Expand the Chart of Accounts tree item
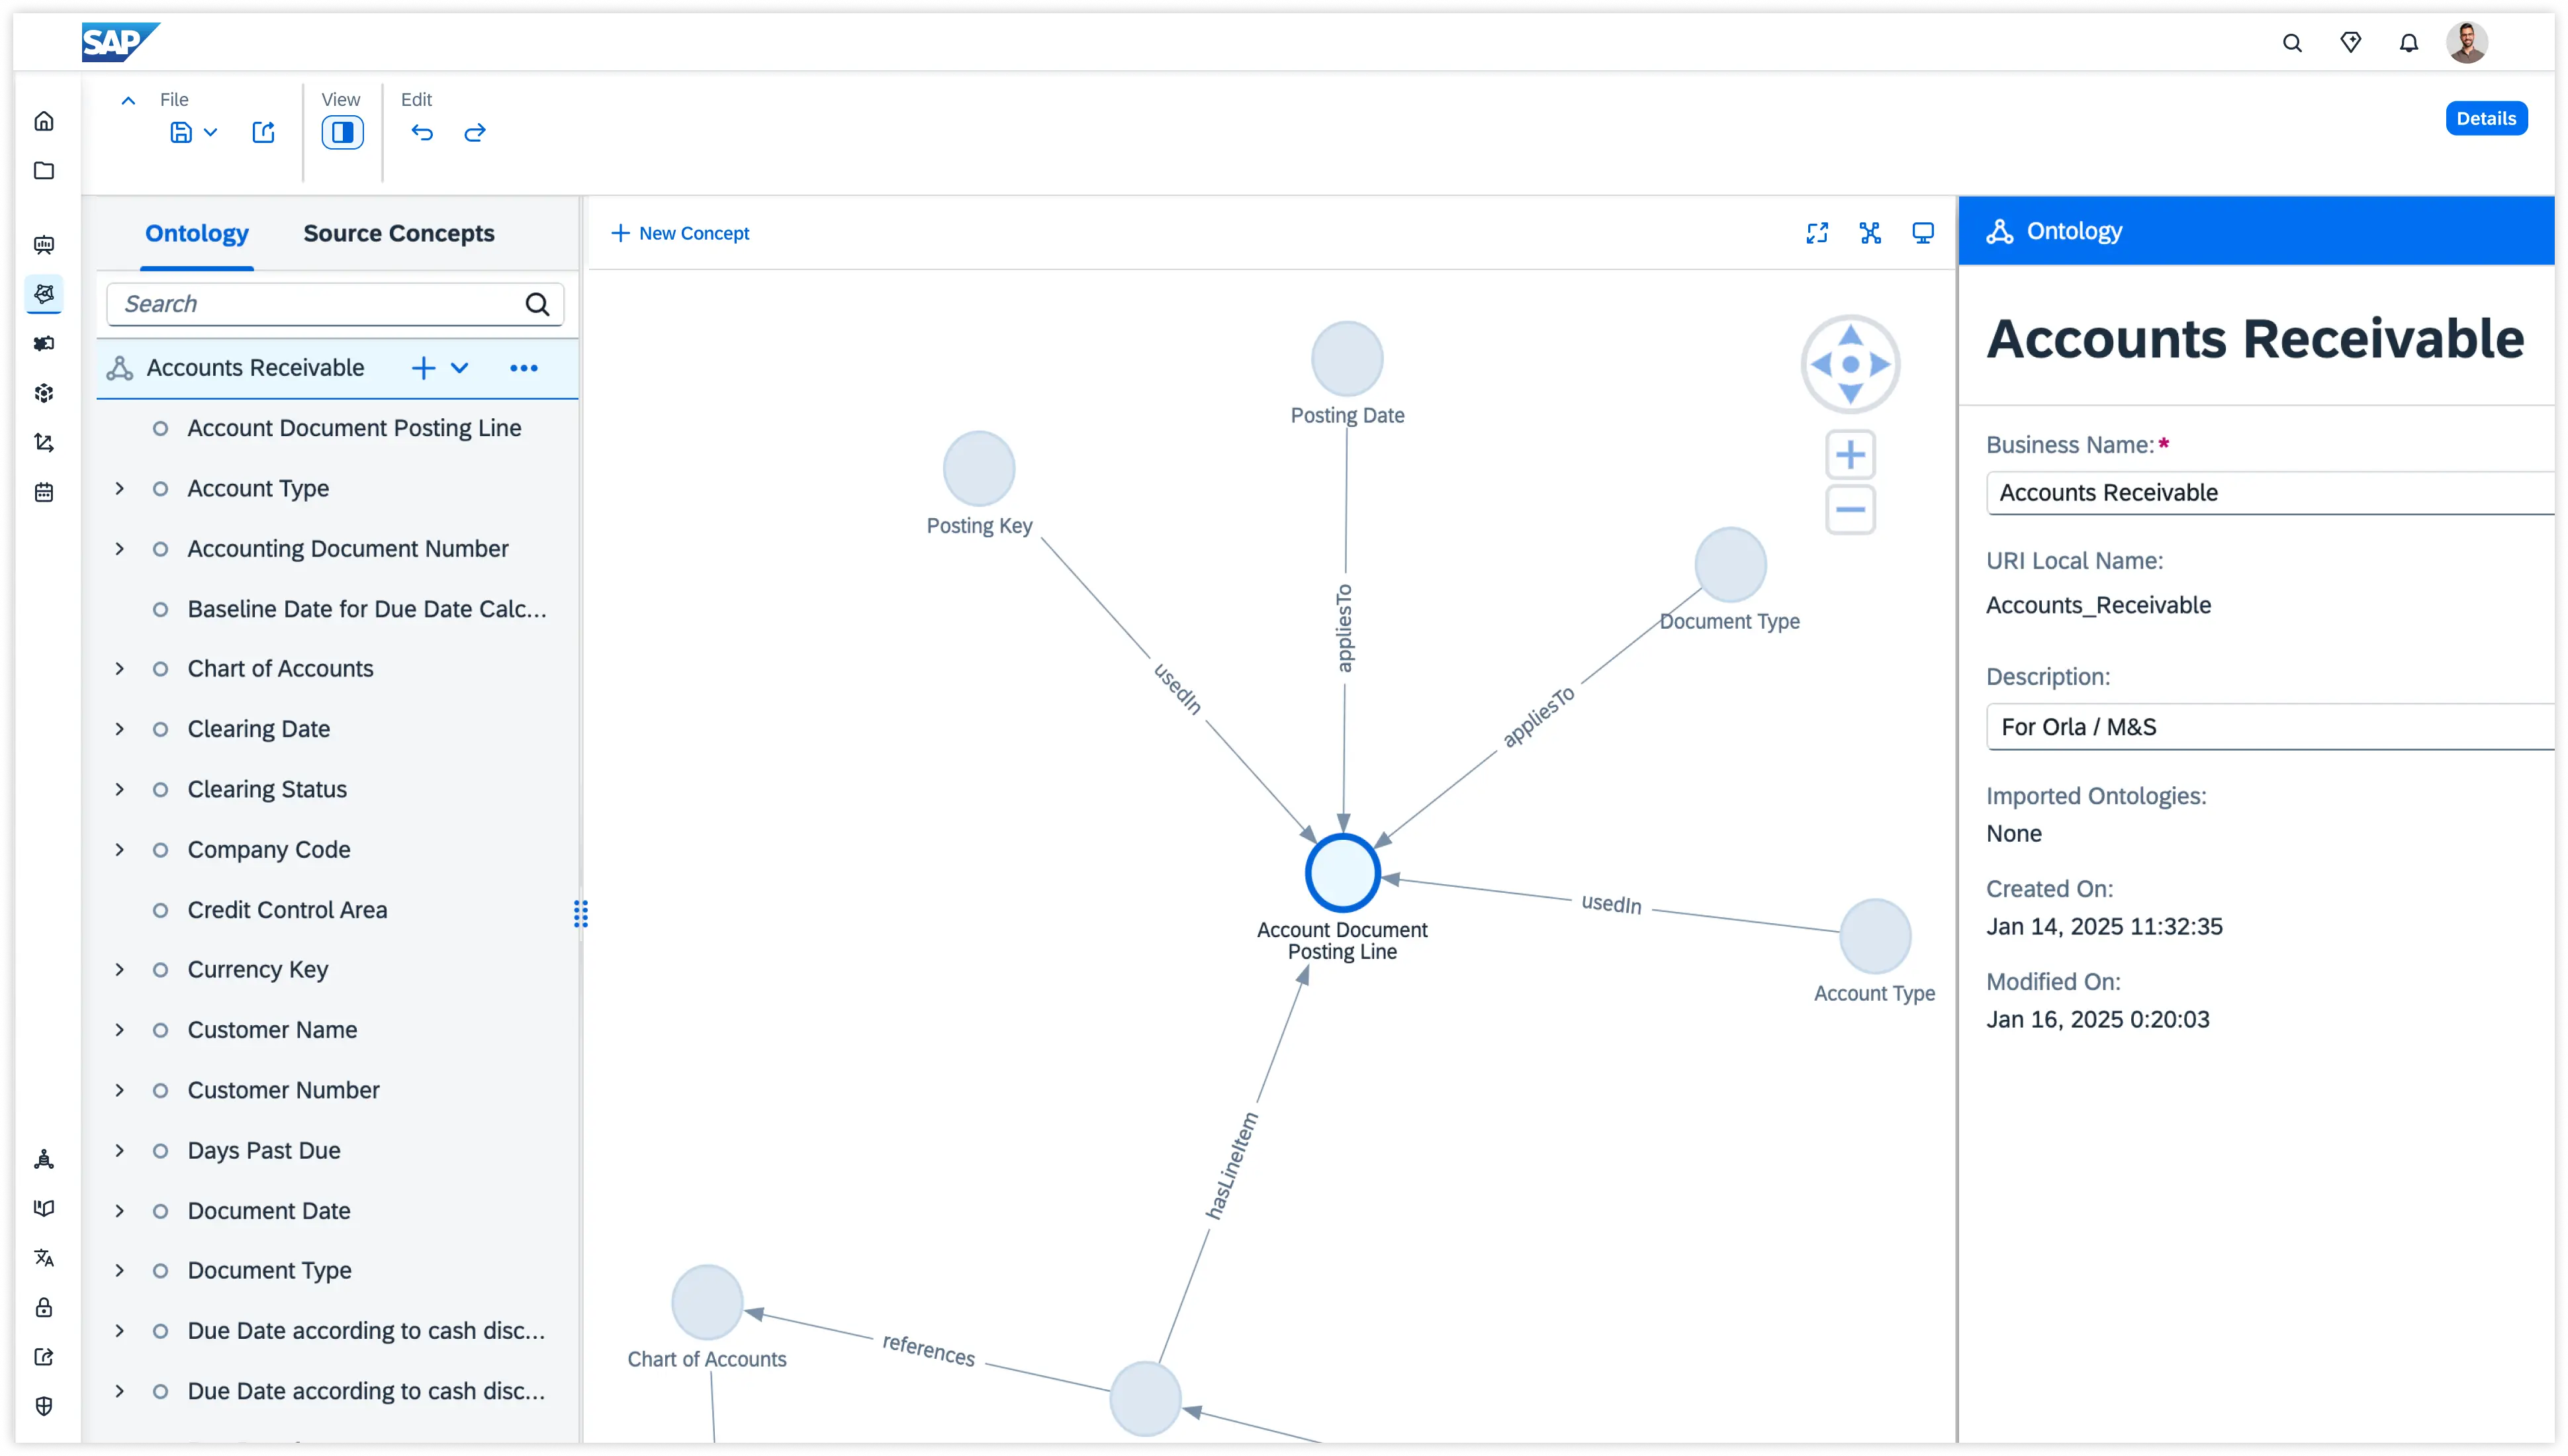This screenshot has height=1456, width=2568. pos(119,669)
